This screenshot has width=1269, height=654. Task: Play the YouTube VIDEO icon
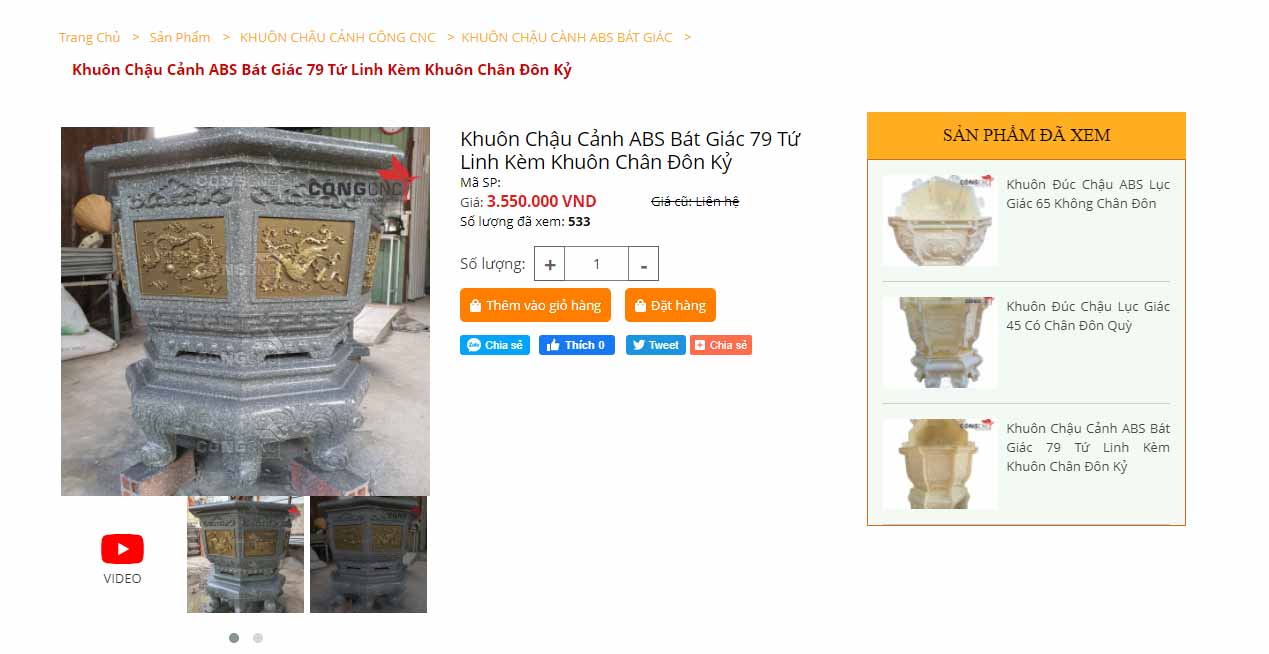click(x=122, y=549)
